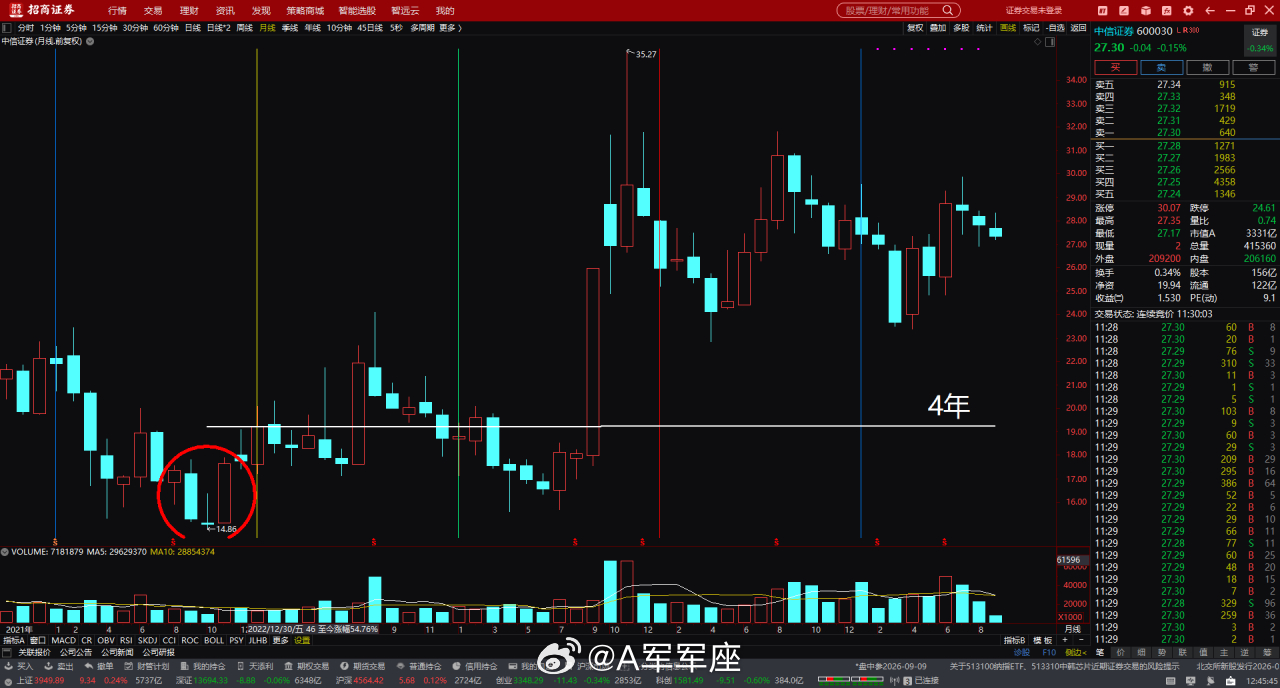Open the 资讯 menu
1280x688 pixels.
[225, 10]
